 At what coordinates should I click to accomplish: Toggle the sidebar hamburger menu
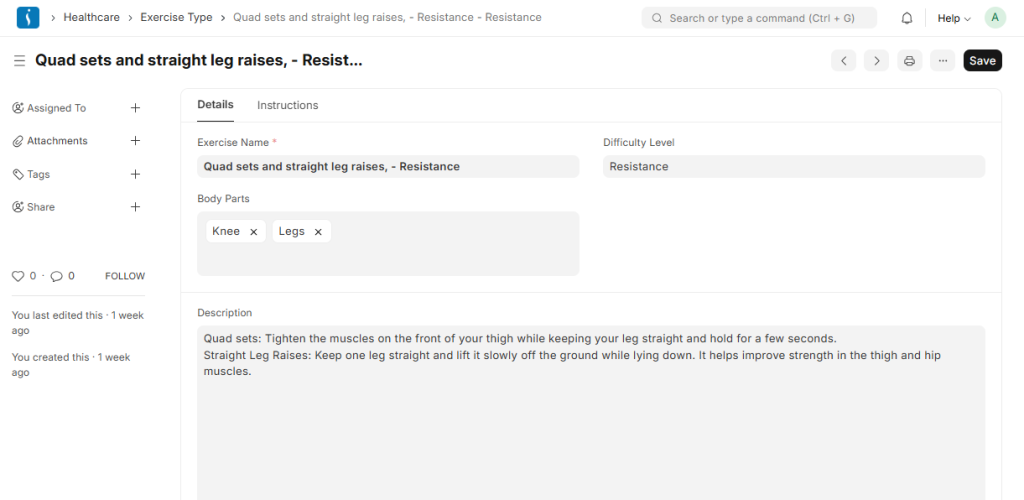coord(19,61)
